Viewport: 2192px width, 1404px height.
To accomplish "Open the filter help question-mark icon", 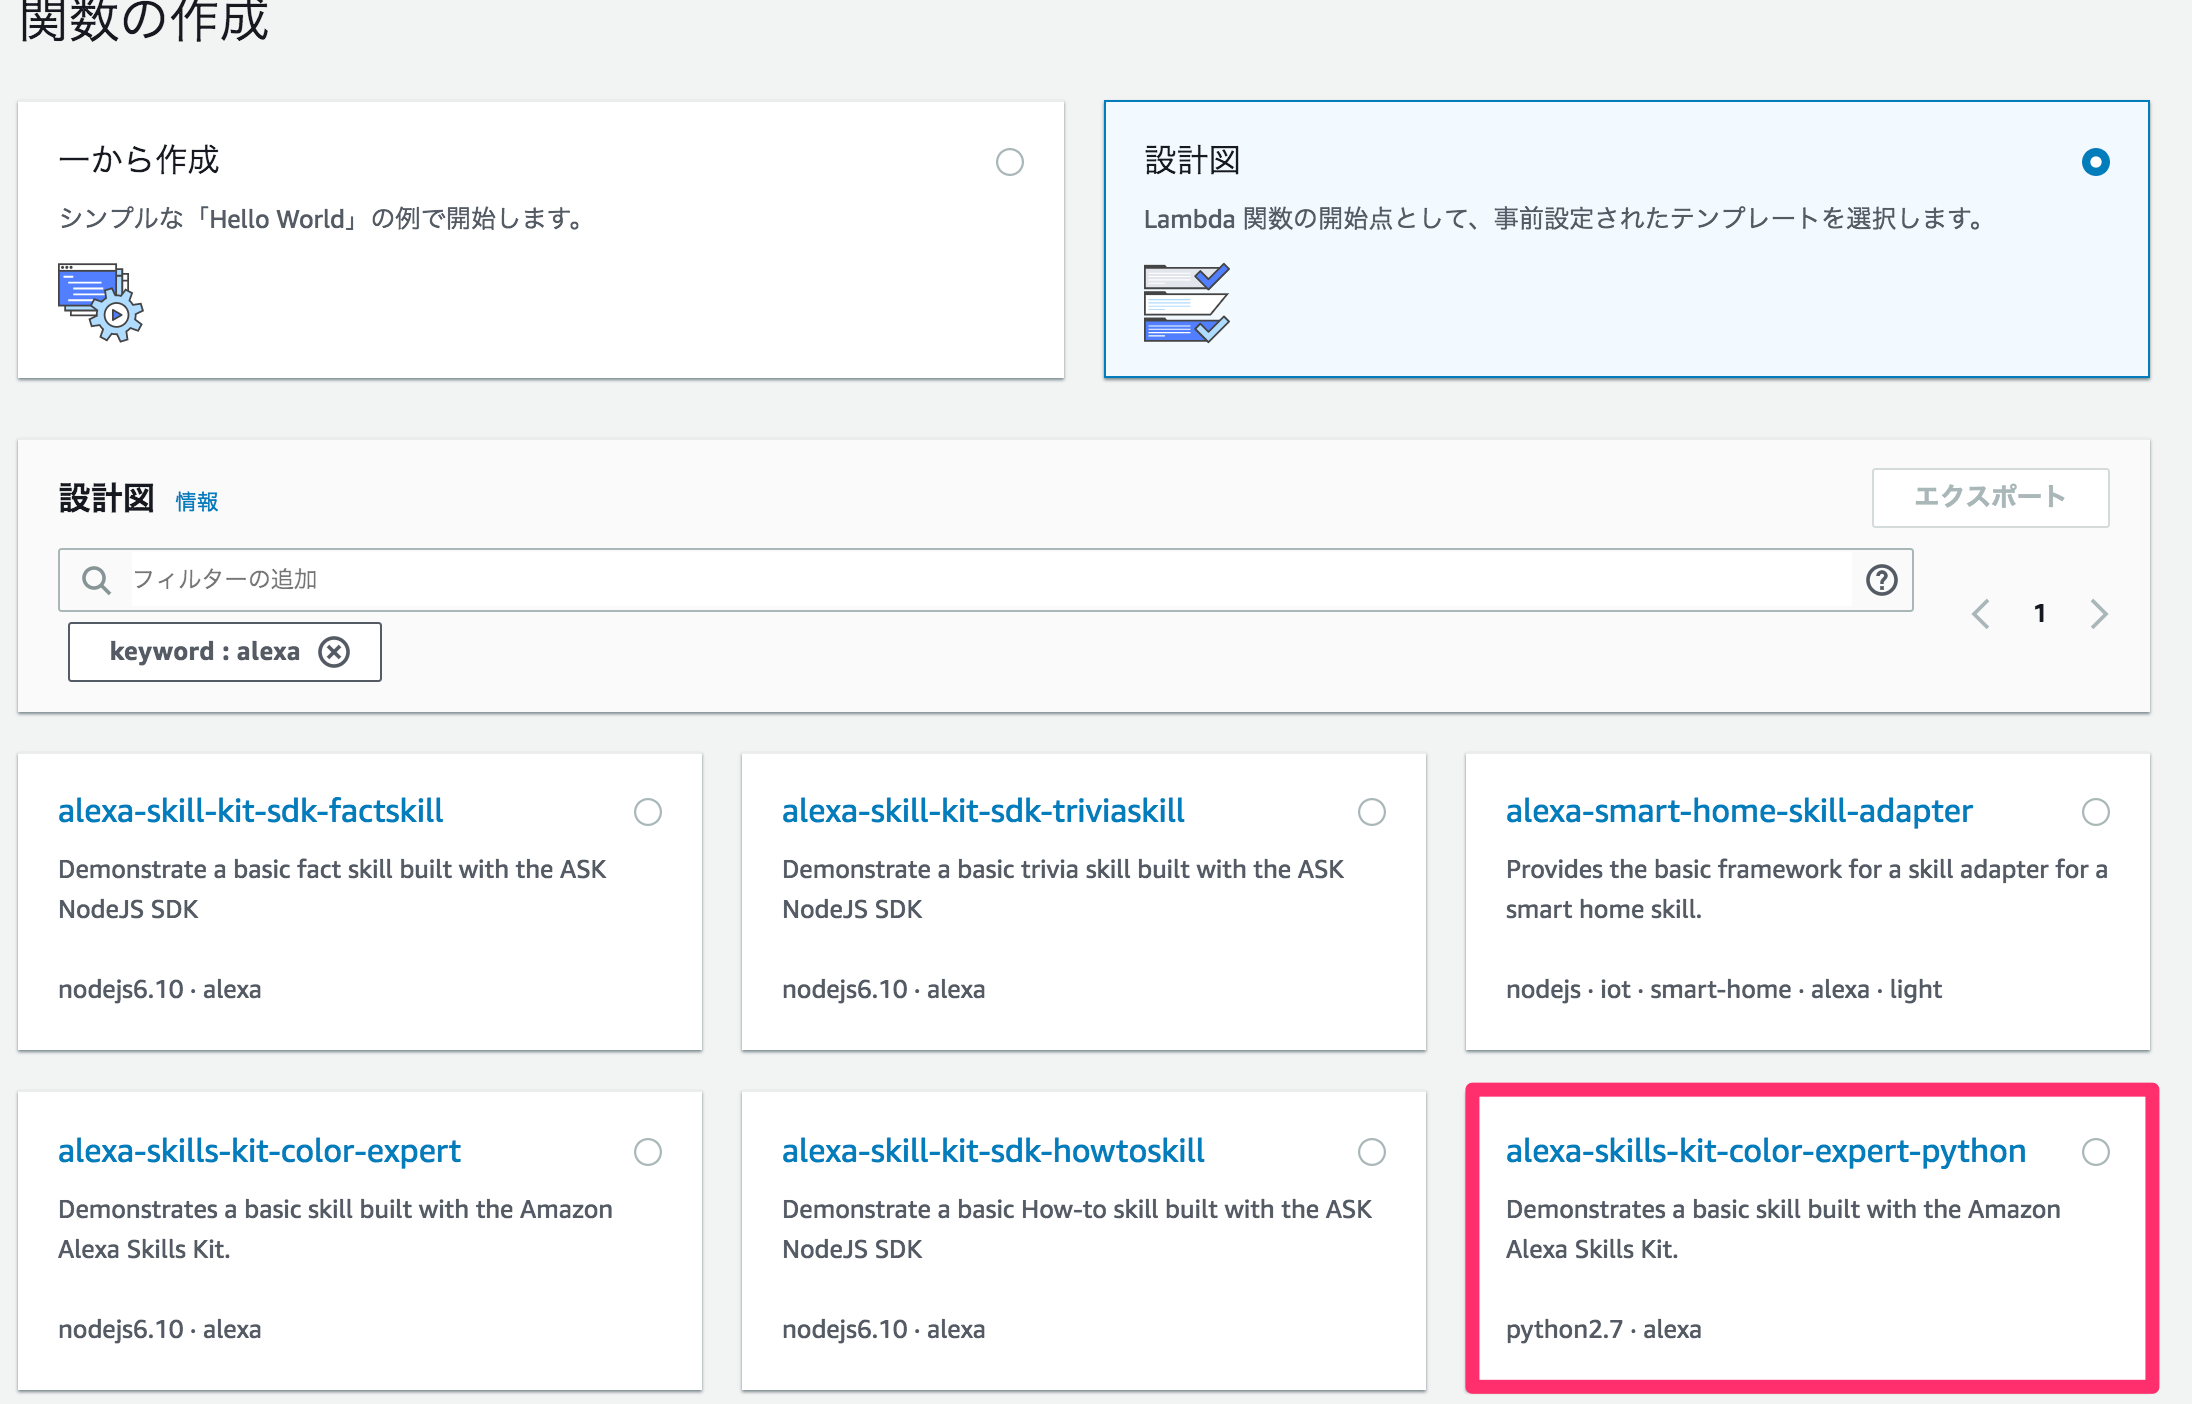I will pyautogui.click(x=1882, y=580).
